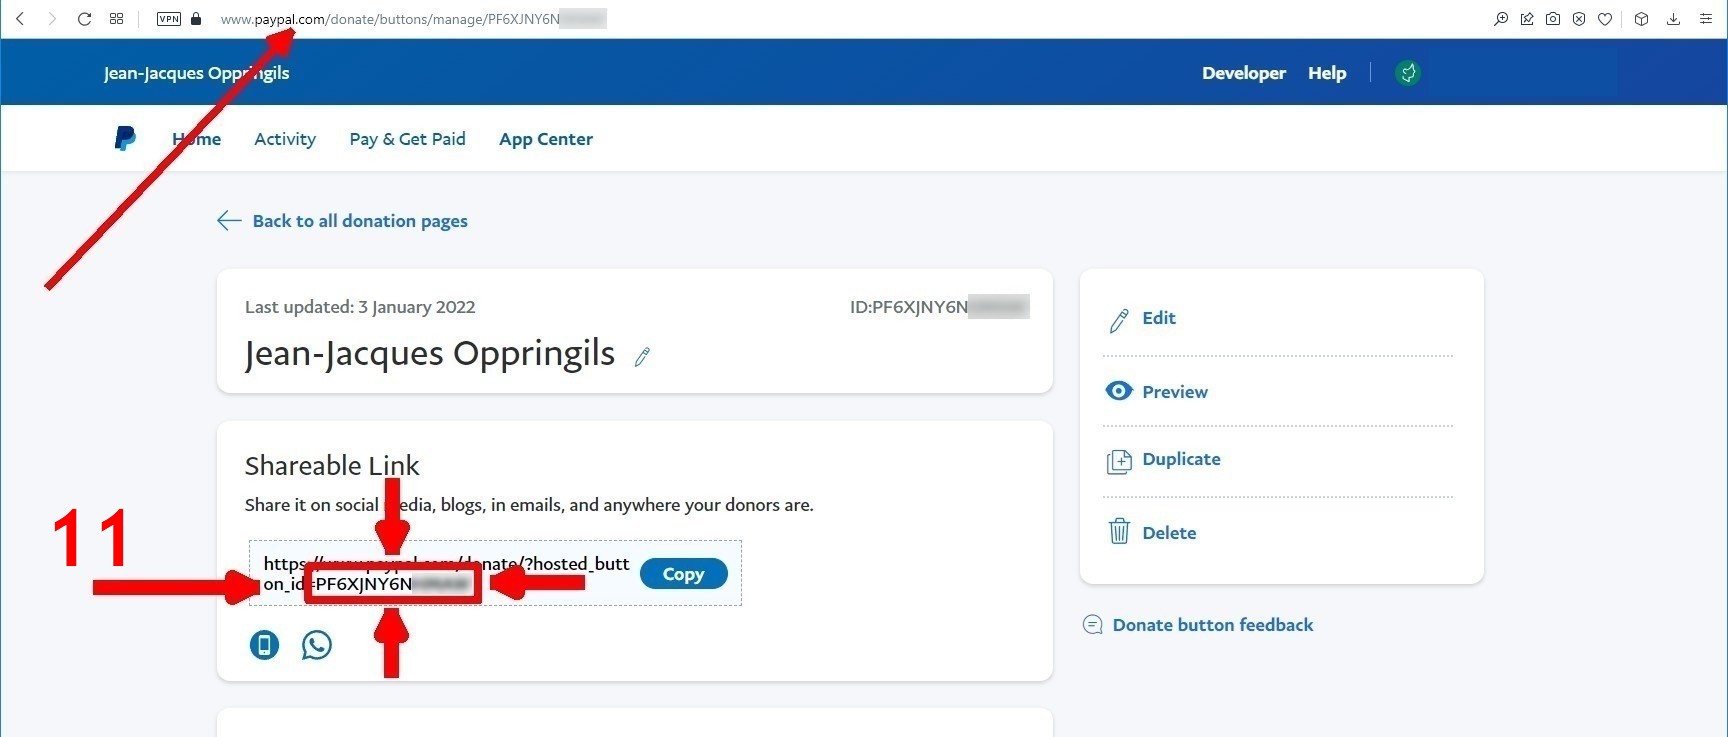Go back to the previous browser page
Screen dimensions: 1728x737
coord(20,19)
